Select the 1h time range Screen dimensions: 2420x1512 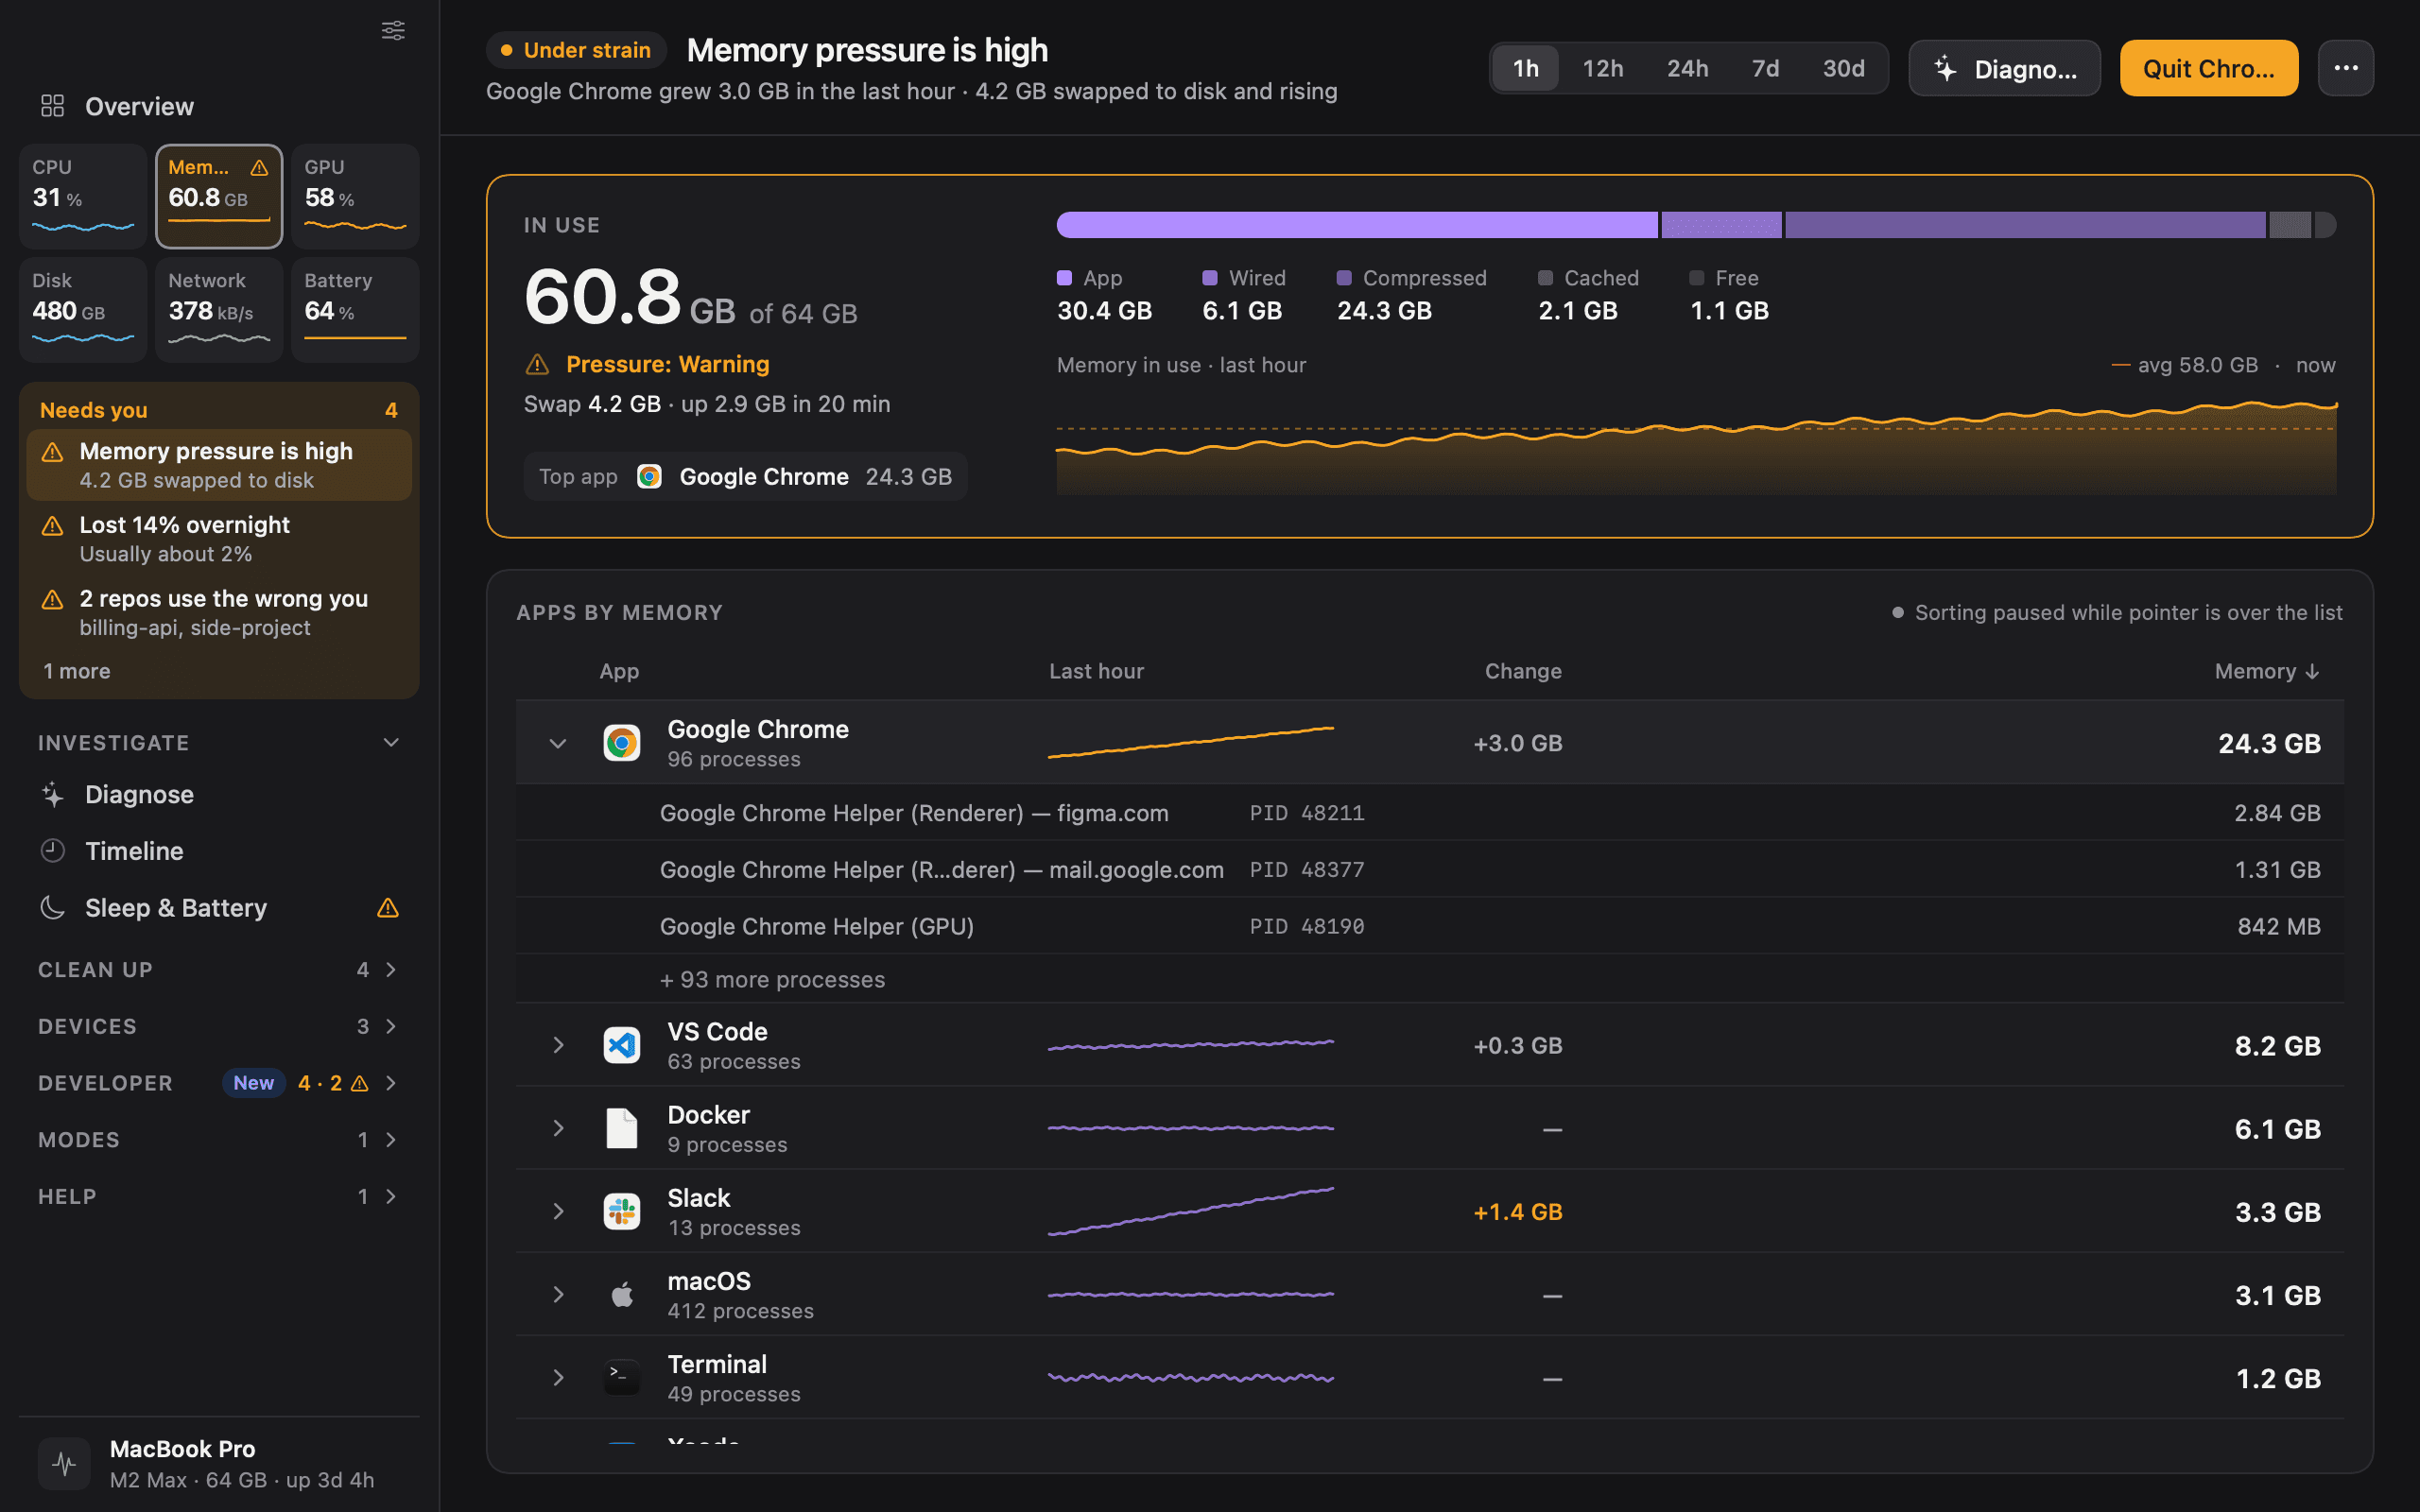[x=1525, y=68]
